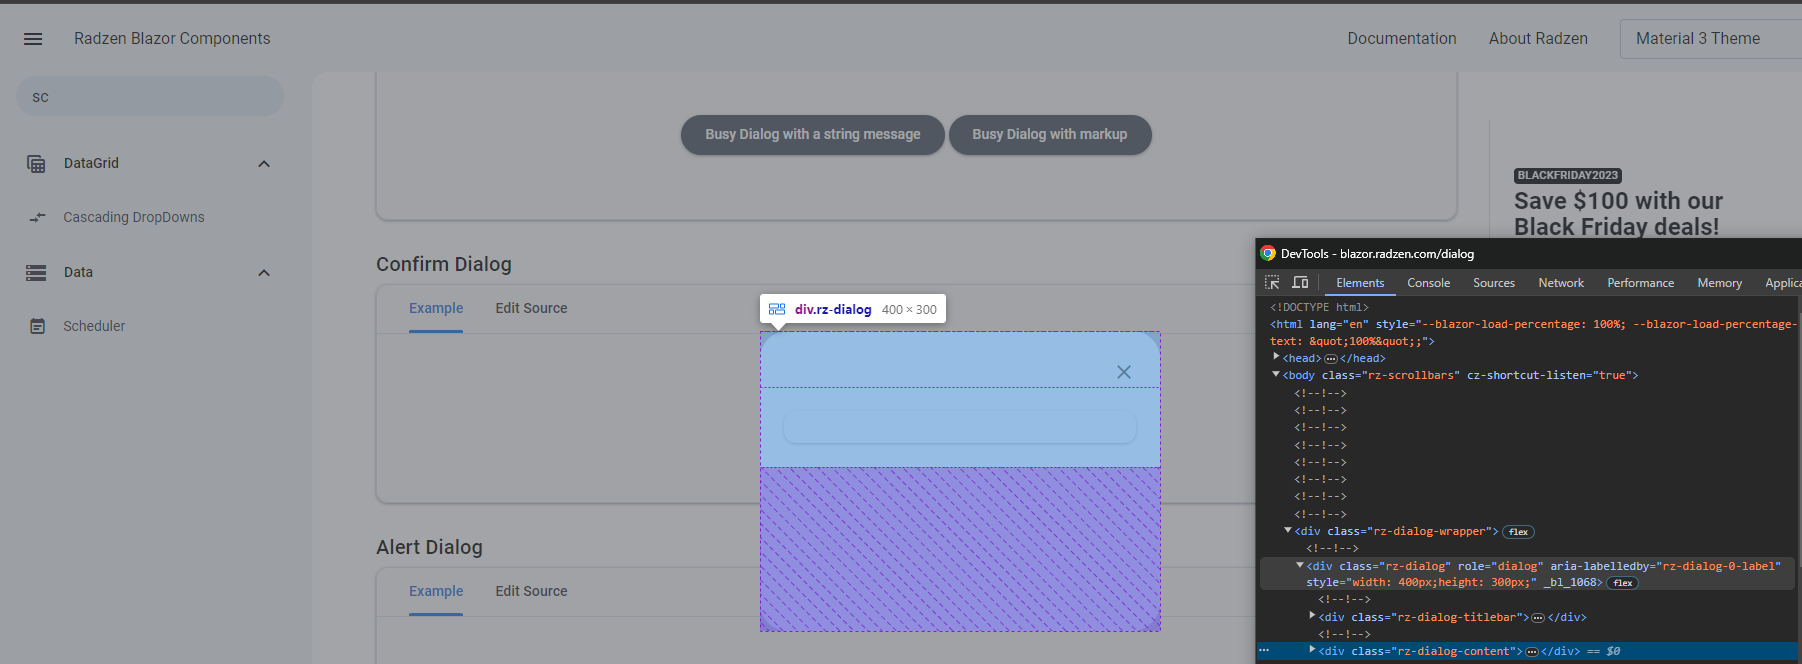Collapse the body element node
This screenshot has height=664, width=1802.
(x=1276, y=375)
